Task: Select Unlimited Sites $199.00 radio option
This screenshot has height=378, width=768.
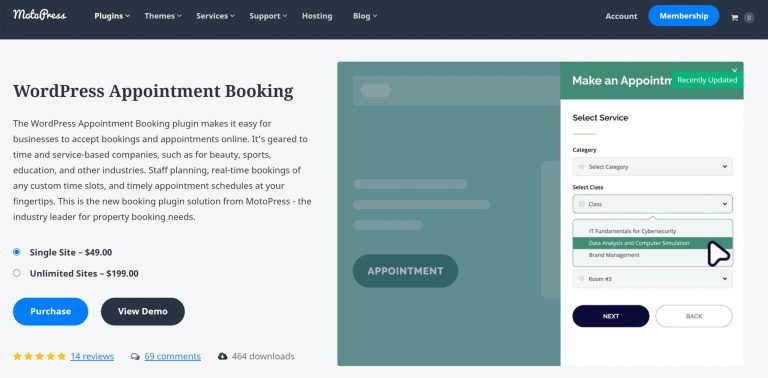Action: pos(17,273)
